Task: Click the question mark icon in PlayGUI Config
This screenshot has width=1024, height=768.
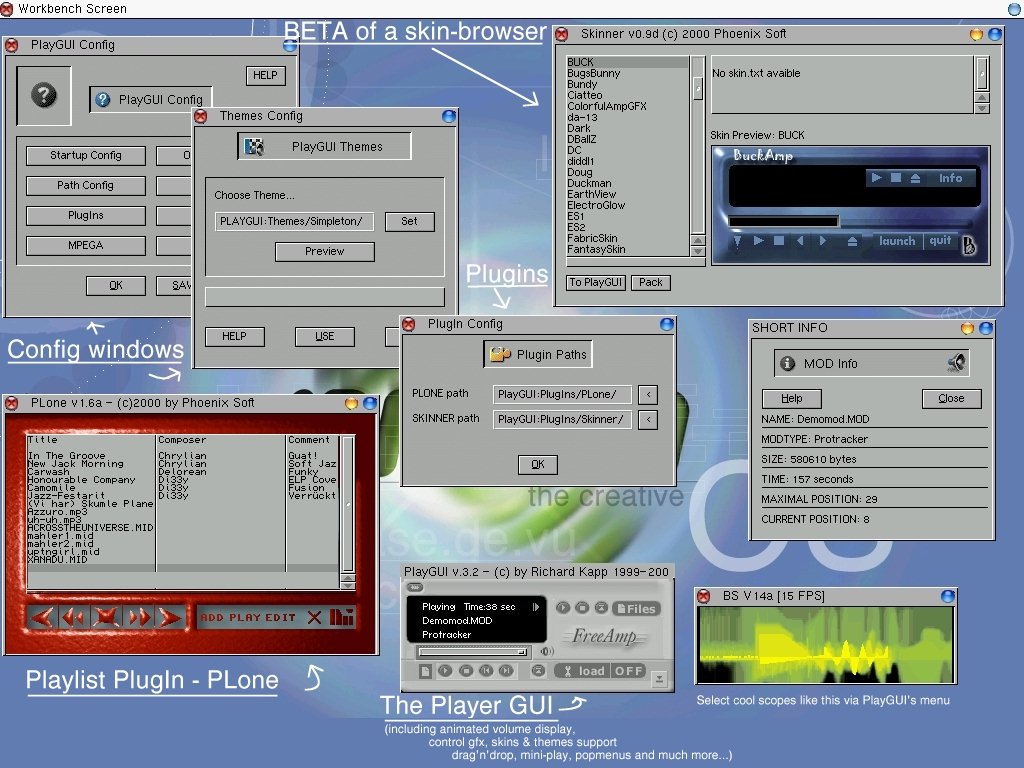Action: pyautogui.click(x=44, y=96)
